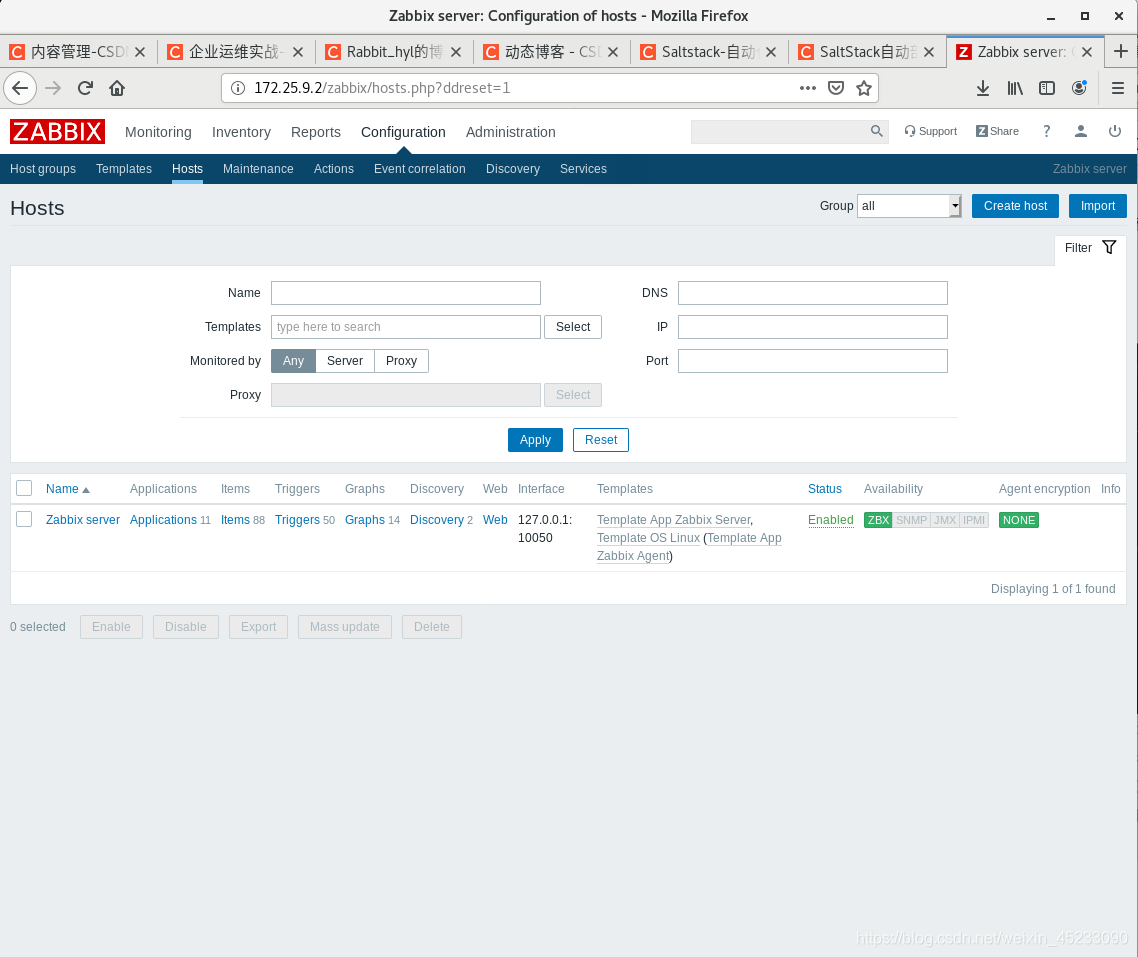Viewport: 1138px width, 957px height.
Task: Select Proxy for Monitored by
Action: pyautogui.click(x=401, y=361)
